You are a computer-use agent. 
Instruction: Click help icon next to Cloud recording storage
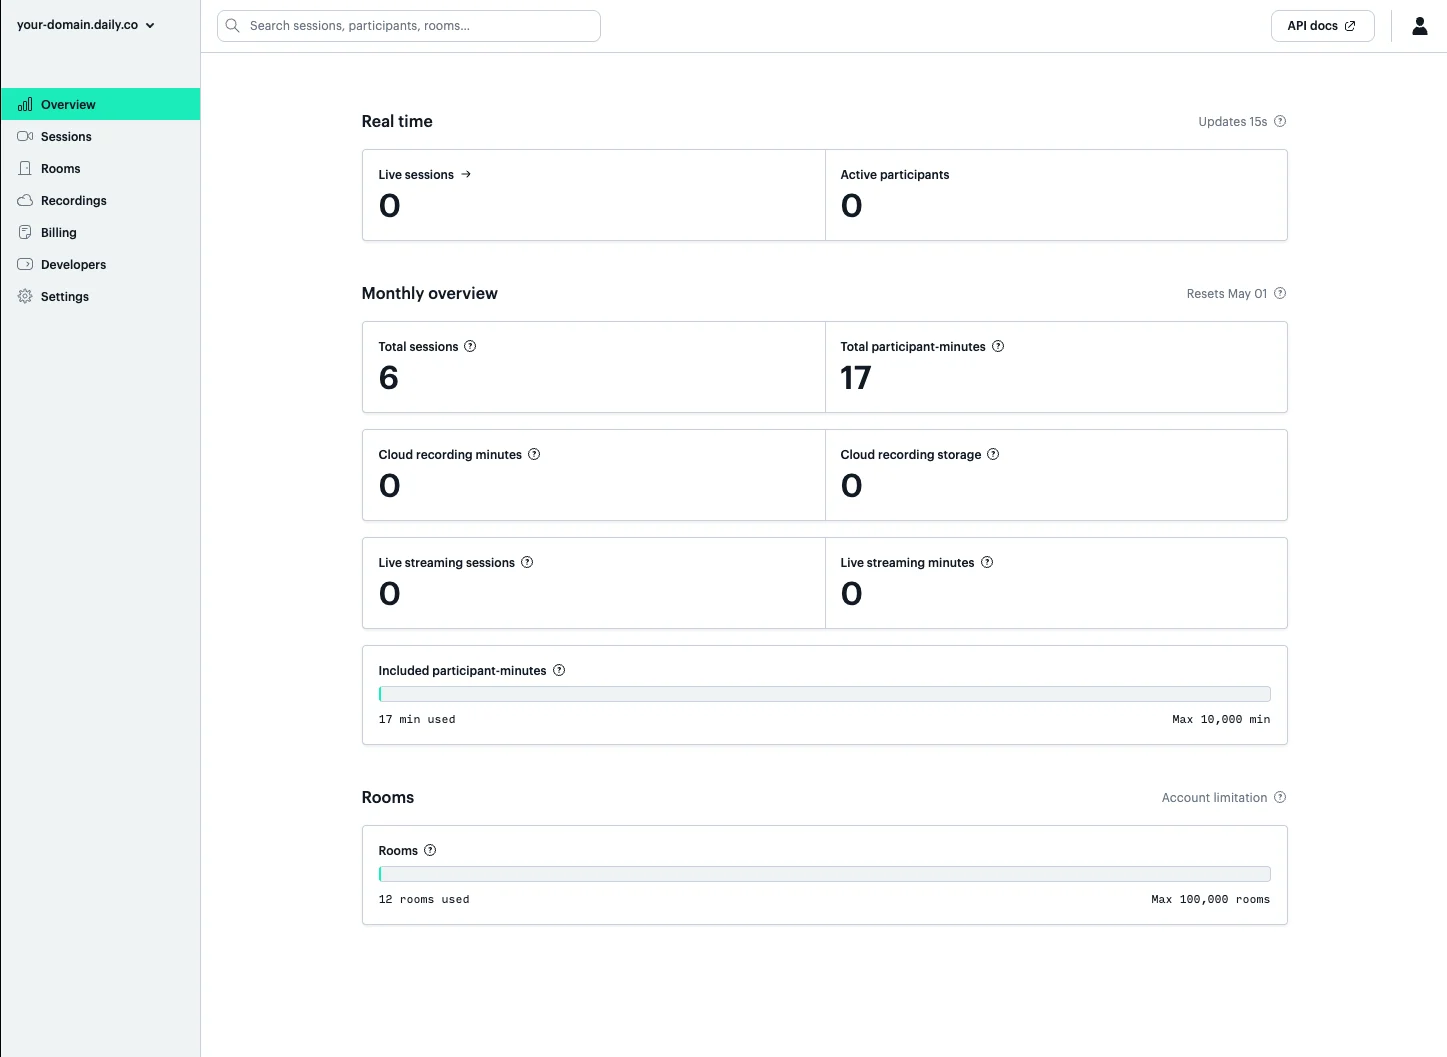(993, 454)
